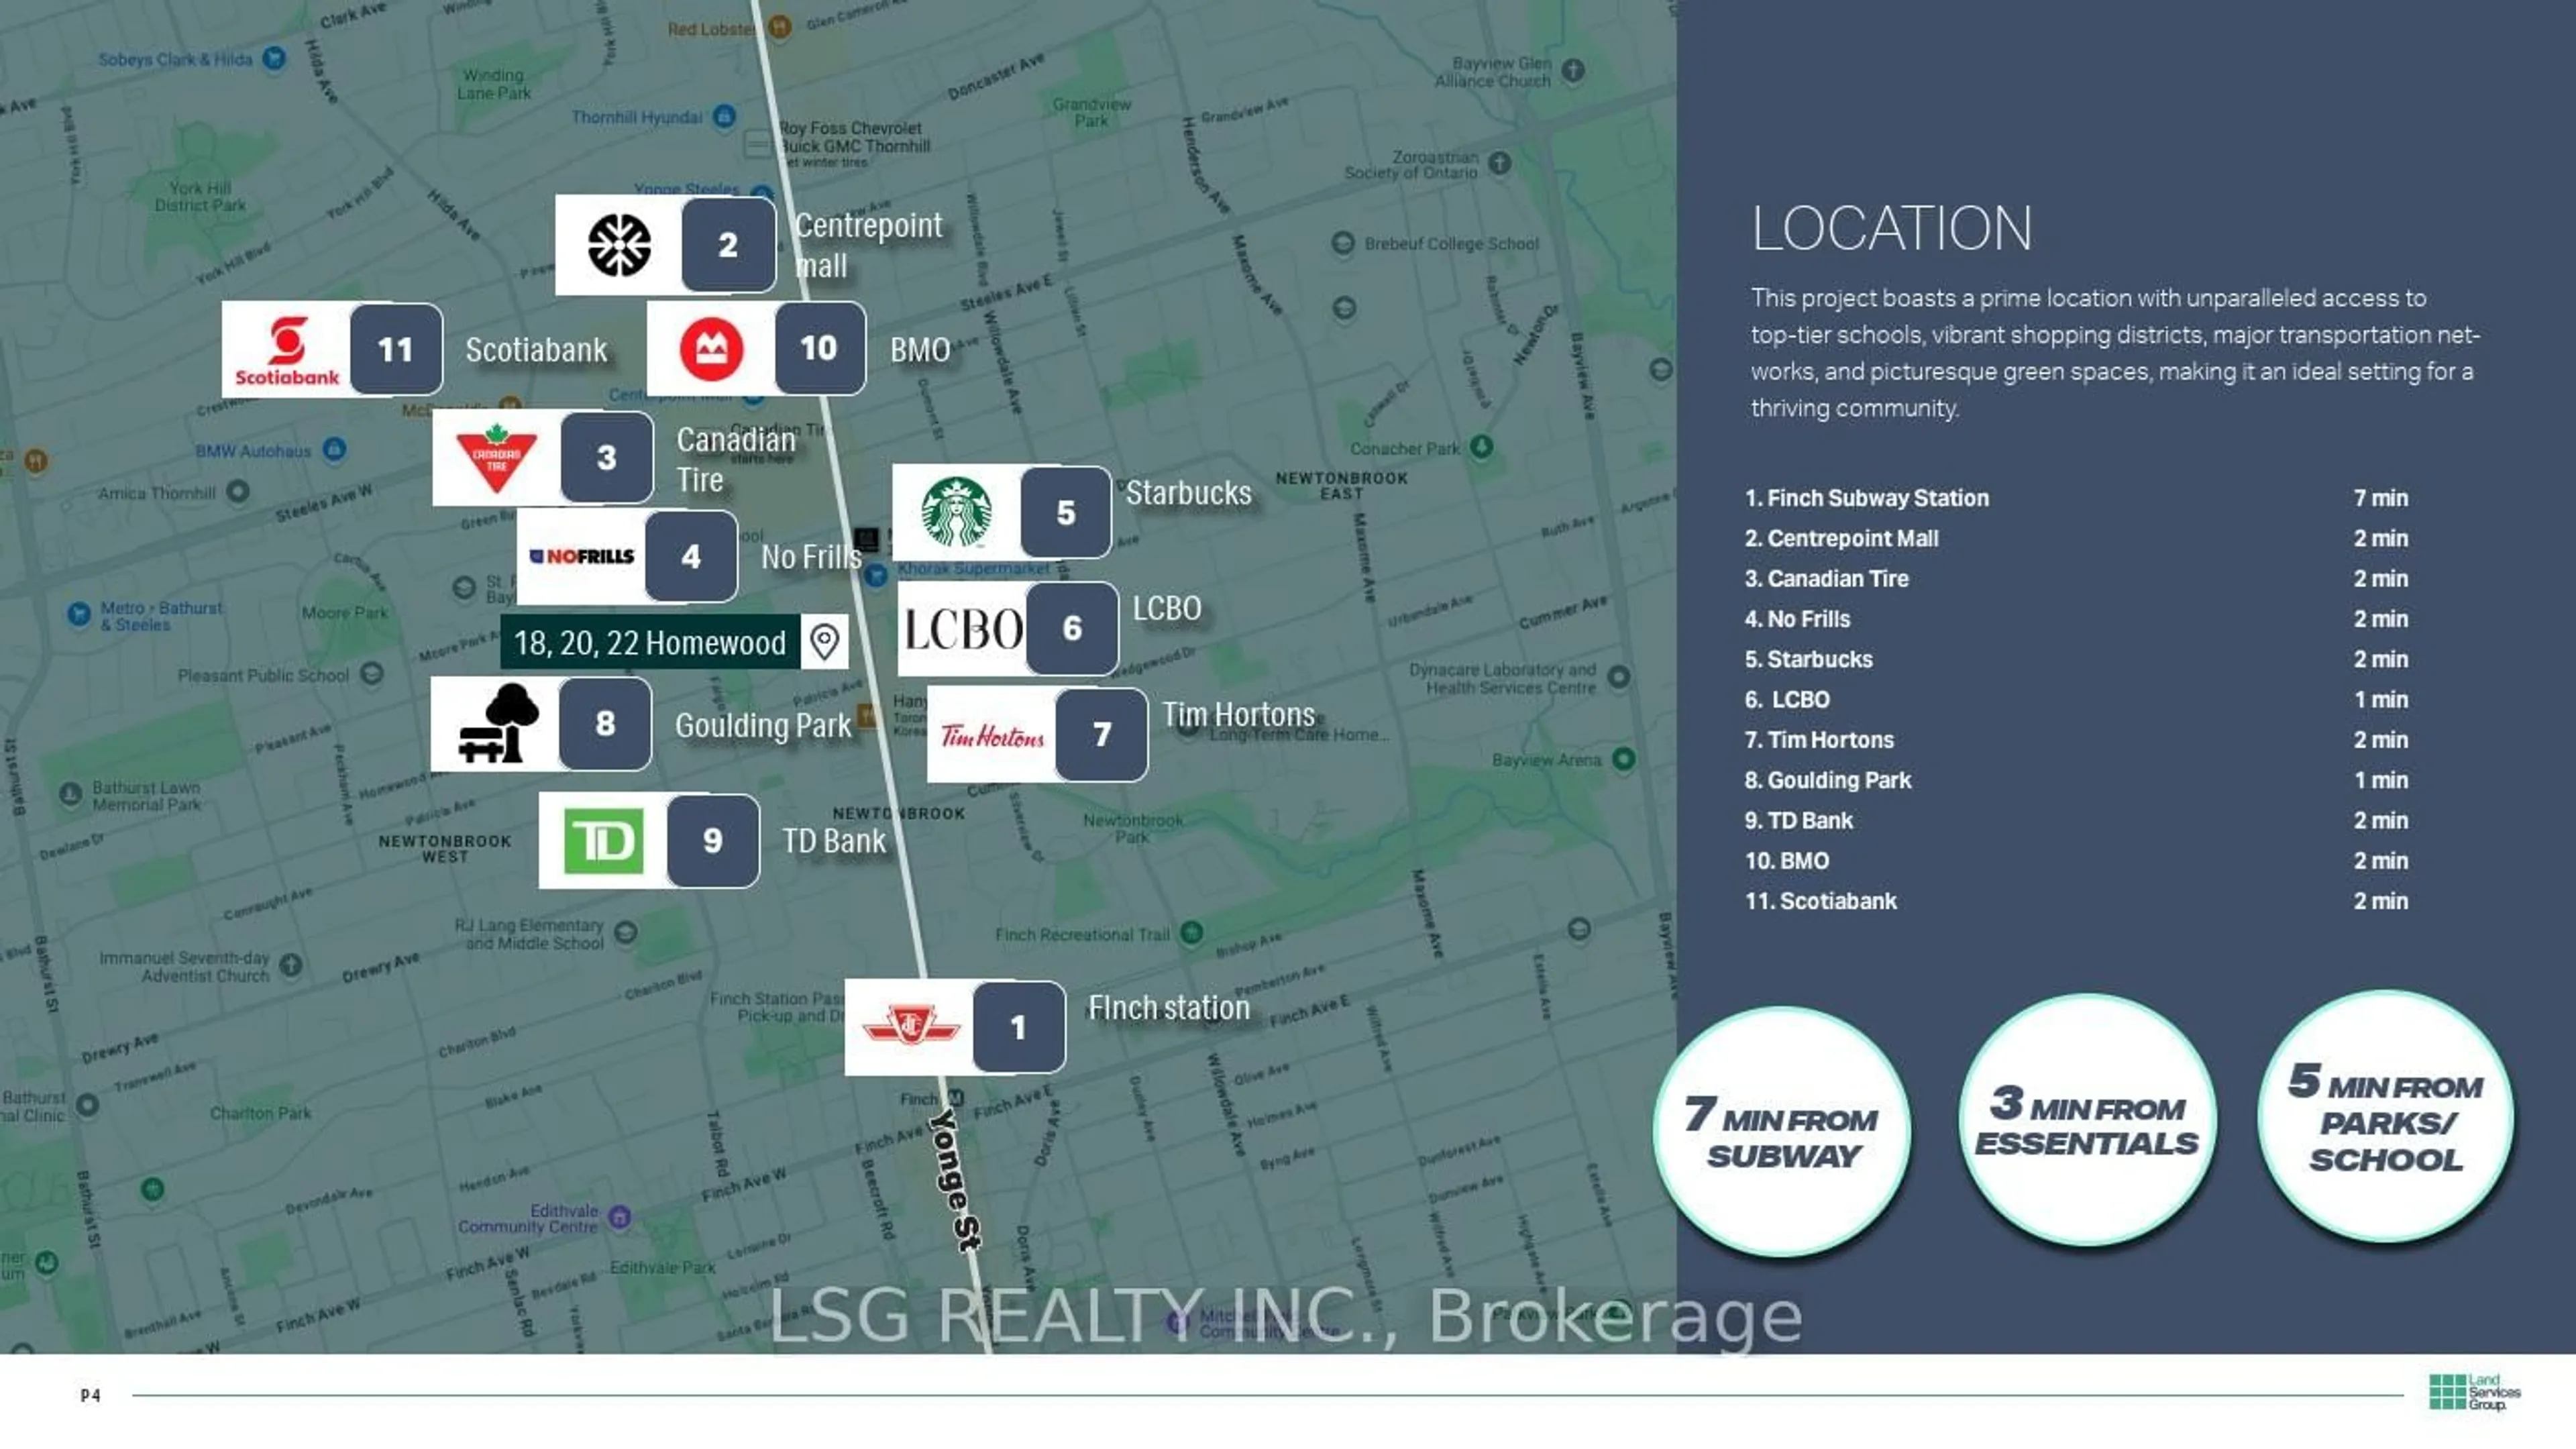Click the Centrepoint Mall logo icon
The width and height of the screenshot is (2576, 1449).
[x=619, y=245]
